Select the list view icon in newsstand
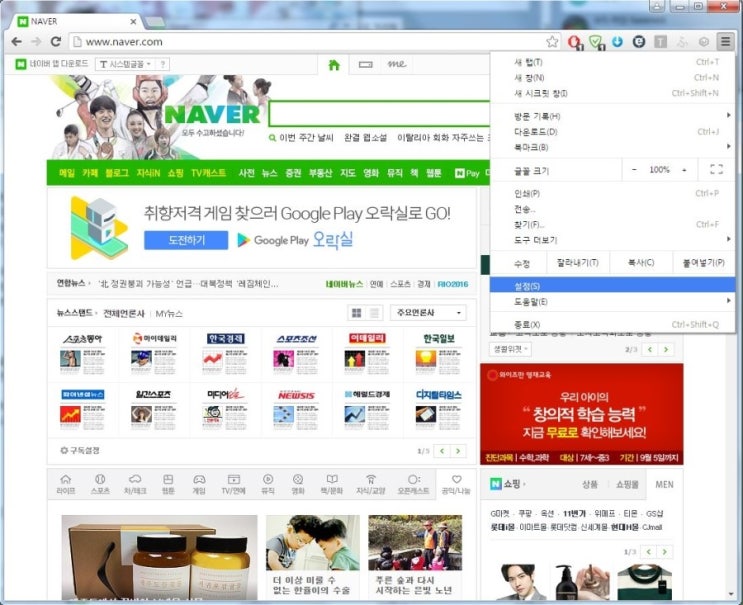 click(374, 313)
